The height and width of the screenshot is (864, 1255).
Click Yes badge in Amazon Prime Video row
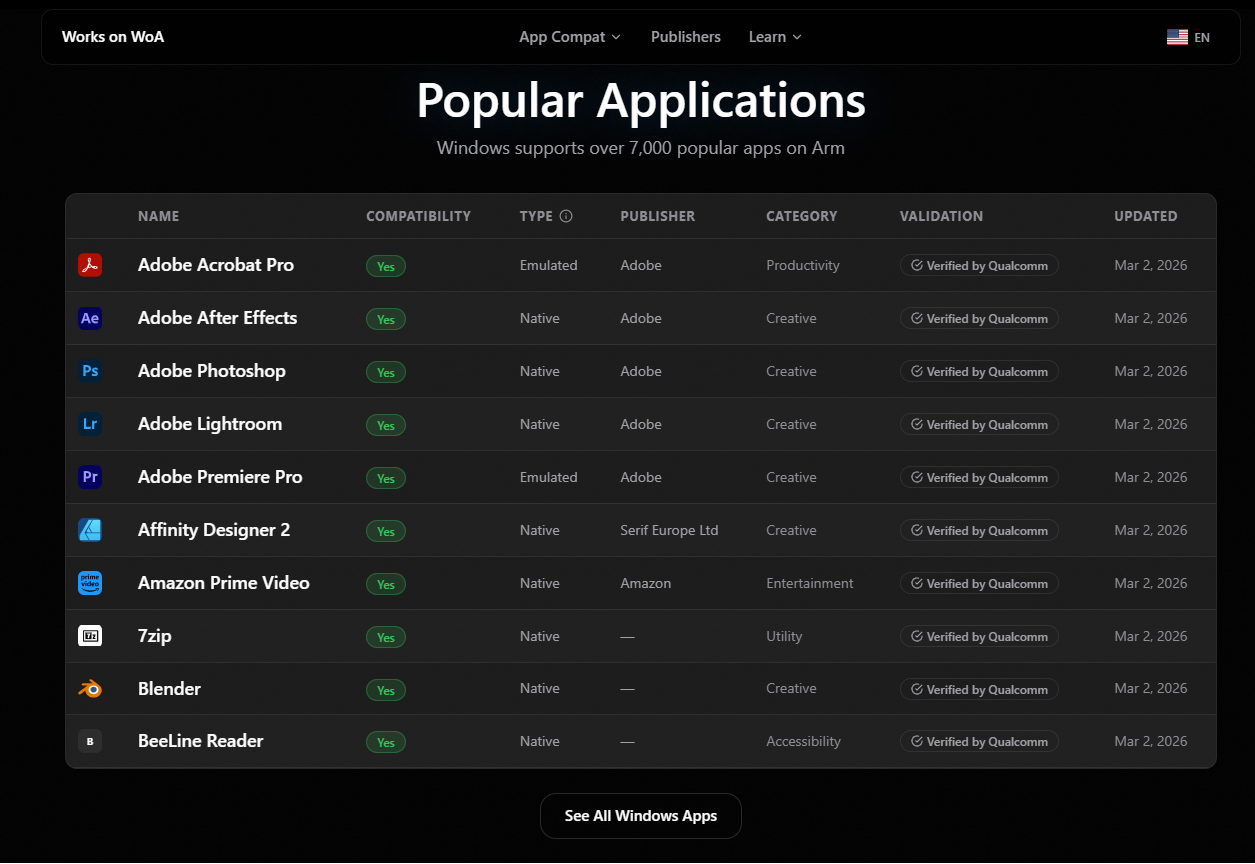pos(386,584)
